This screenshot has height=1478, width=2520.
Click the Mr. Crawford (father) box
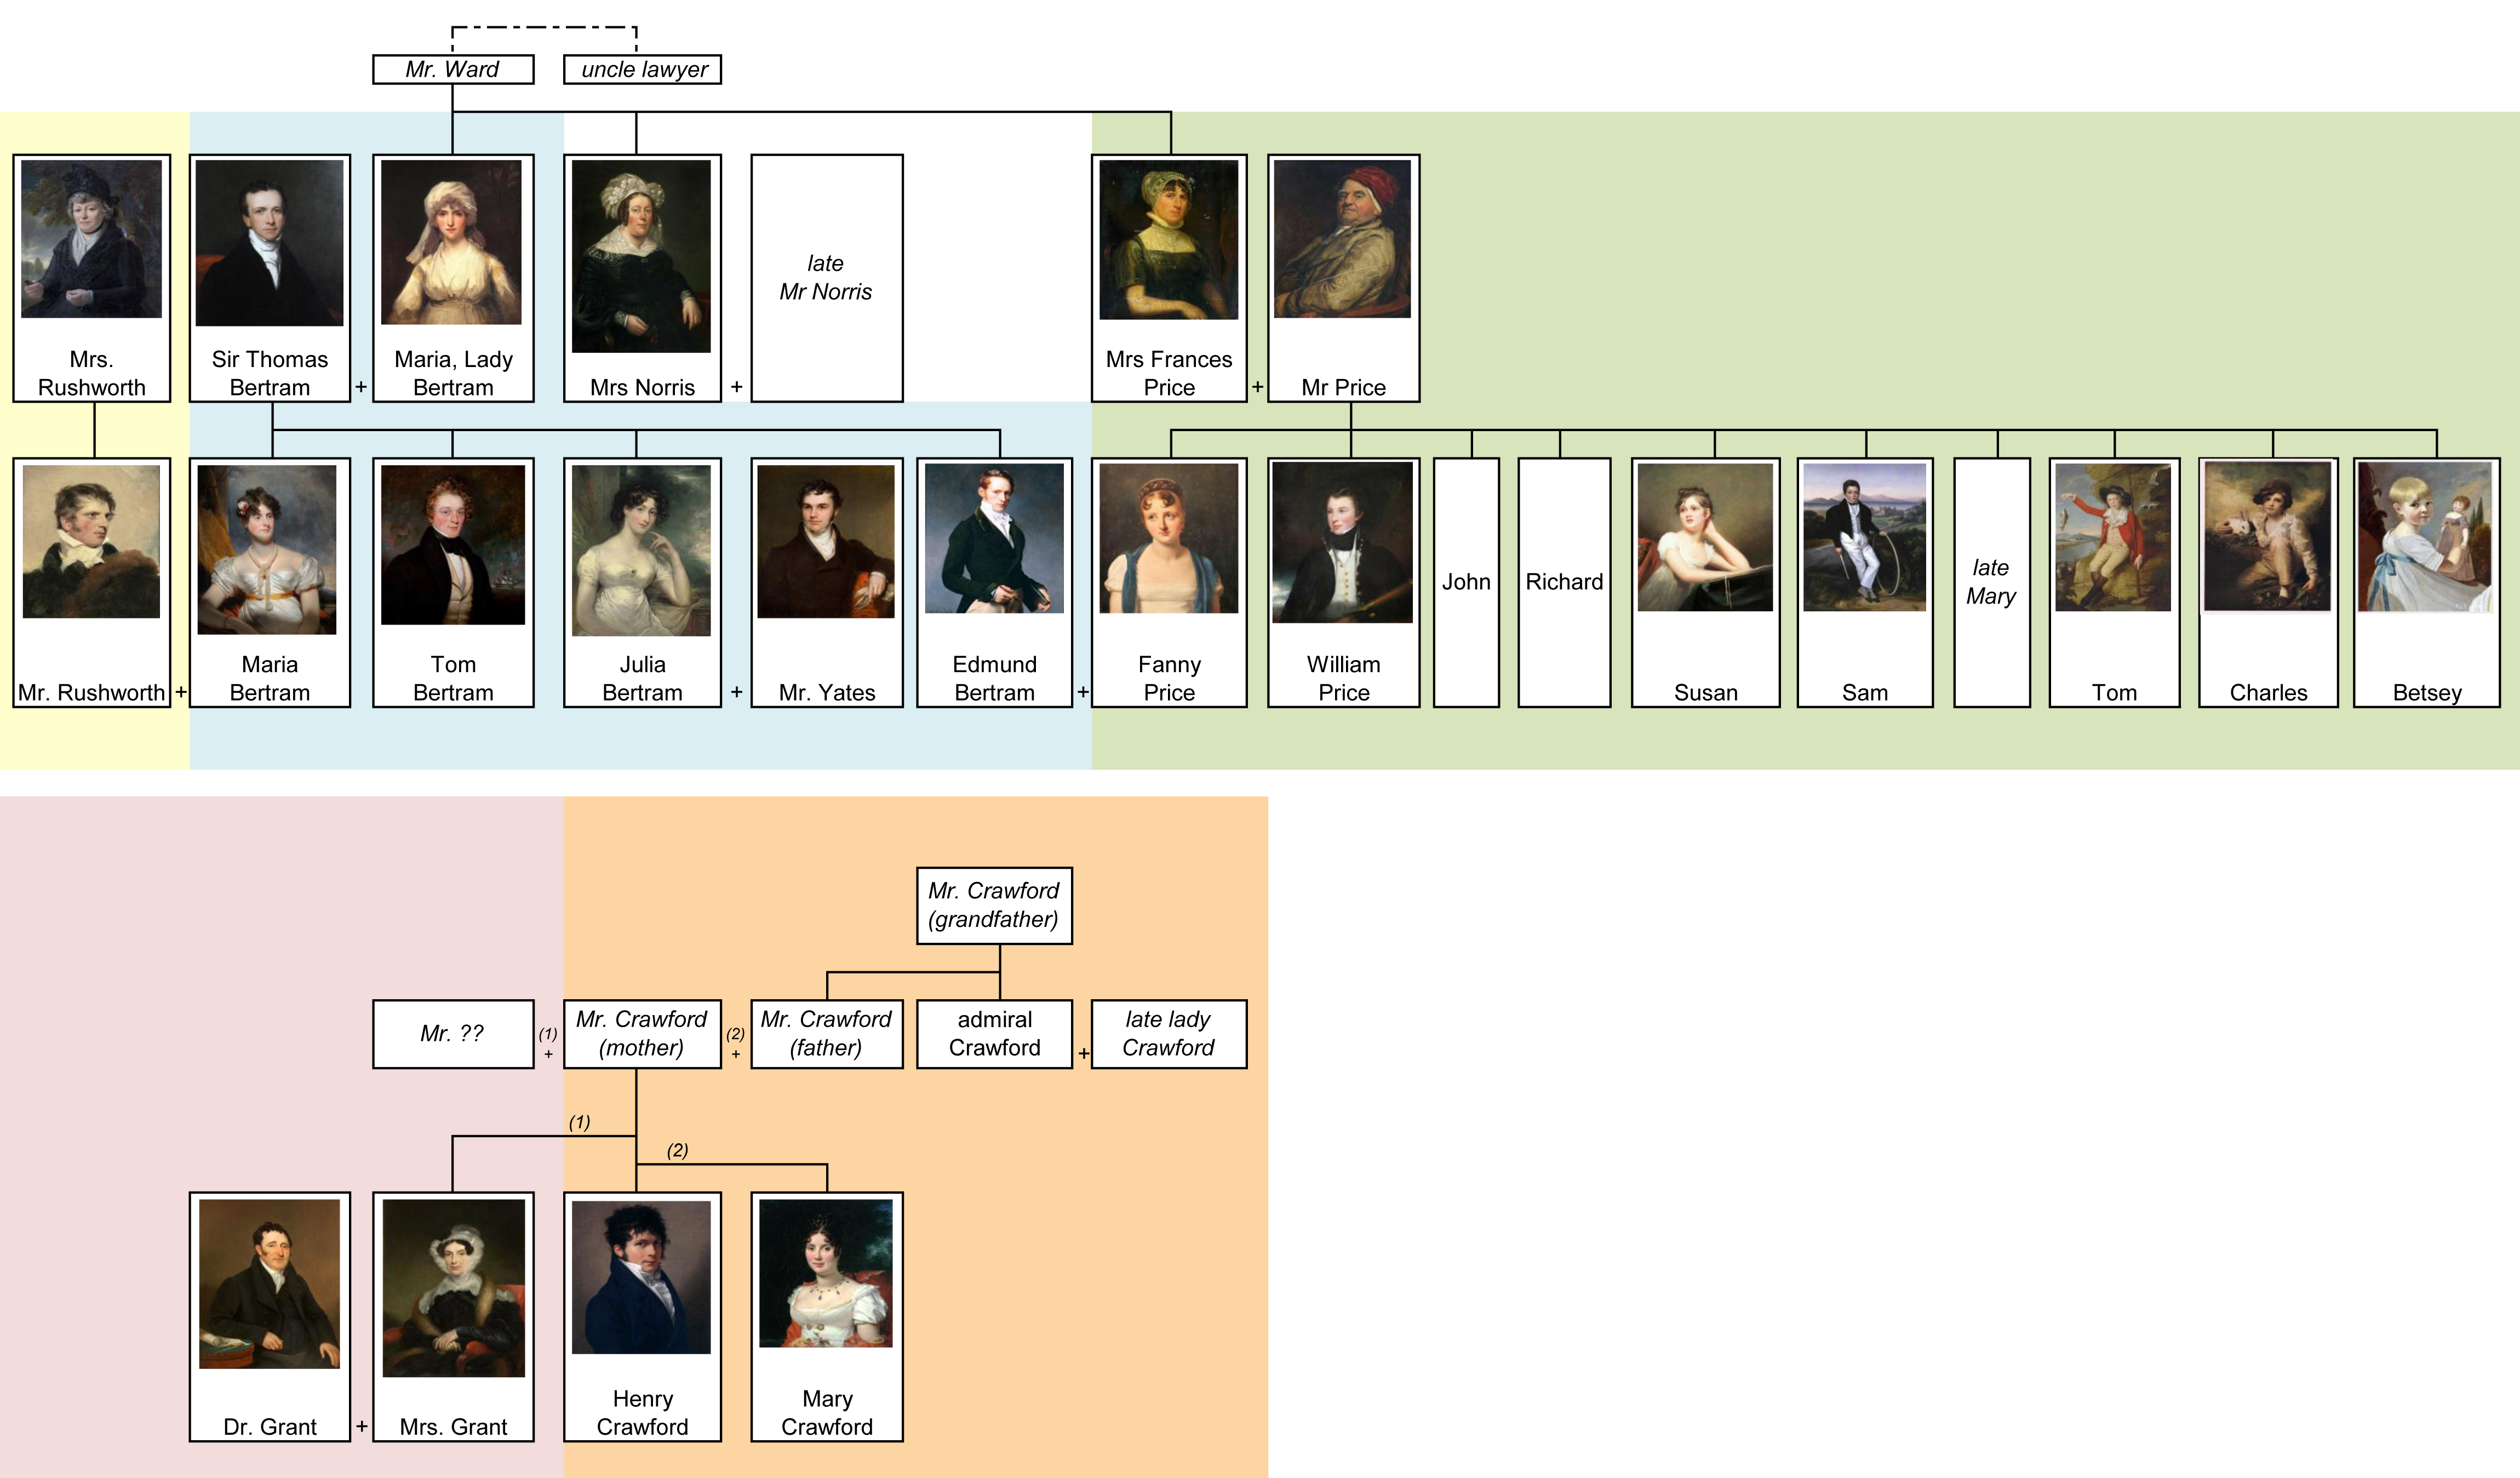[827, 1034]
